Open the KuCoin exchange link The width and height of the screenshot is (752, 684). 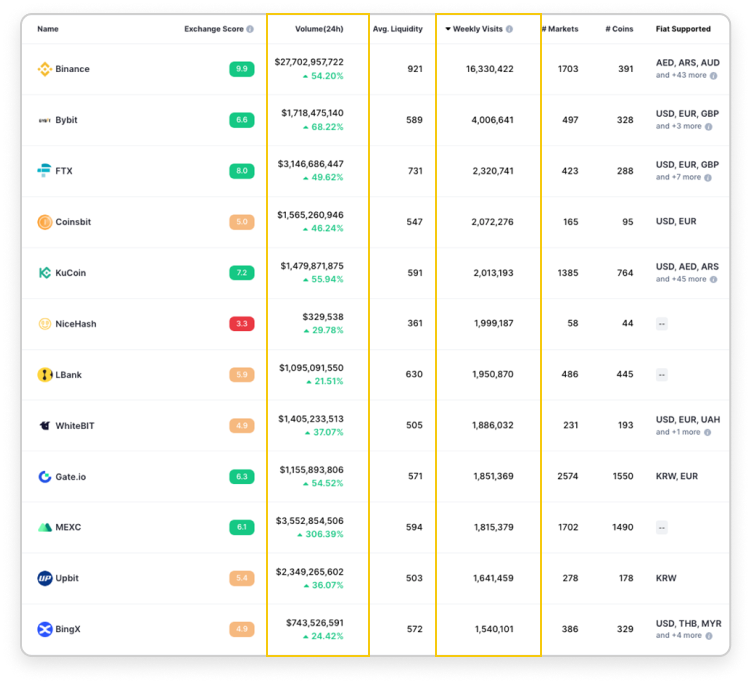coord(70,273)
